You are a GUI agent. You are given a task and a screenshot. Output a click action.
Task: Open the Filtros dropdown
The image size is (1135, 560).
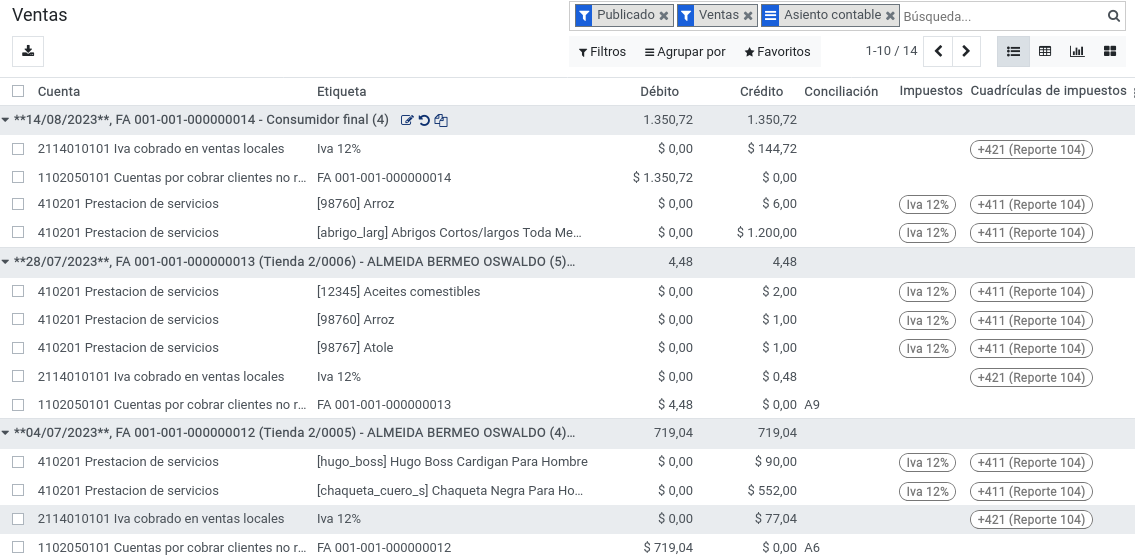pos(602,52)
